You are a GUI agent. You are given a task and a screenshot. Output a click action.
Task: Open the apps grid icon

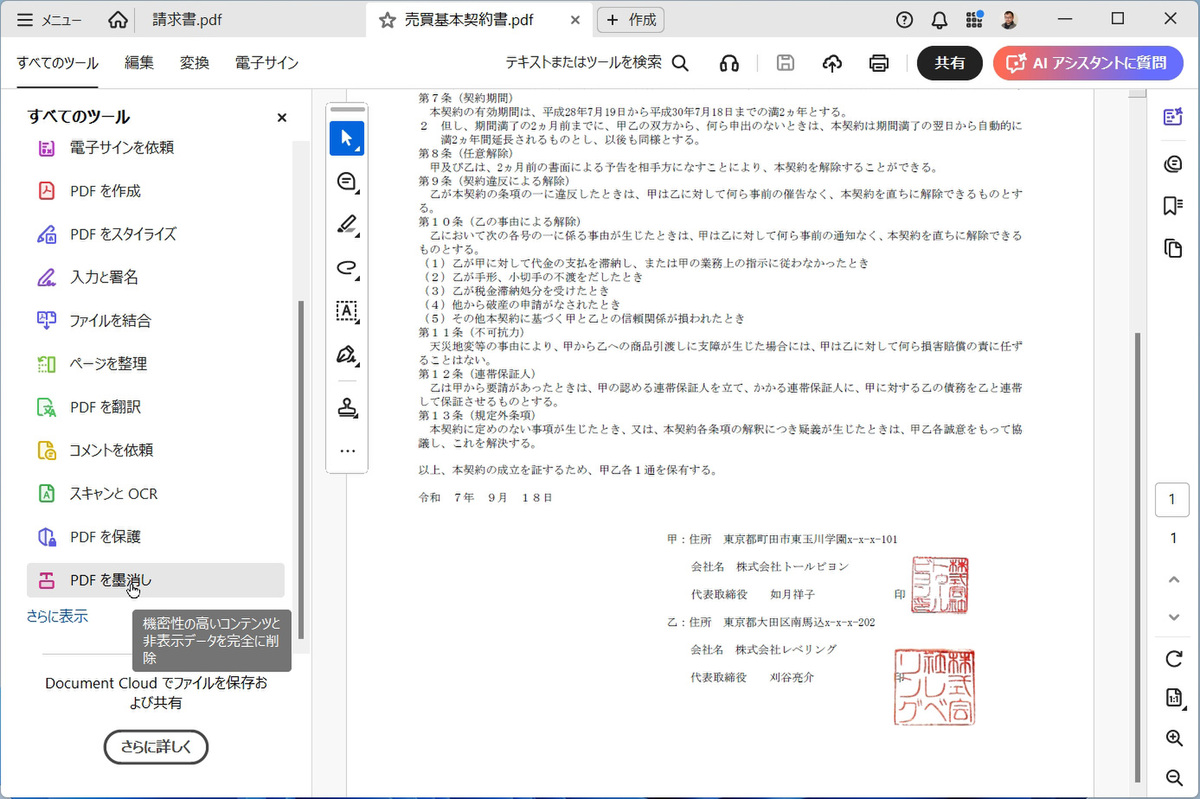point(974,20)
